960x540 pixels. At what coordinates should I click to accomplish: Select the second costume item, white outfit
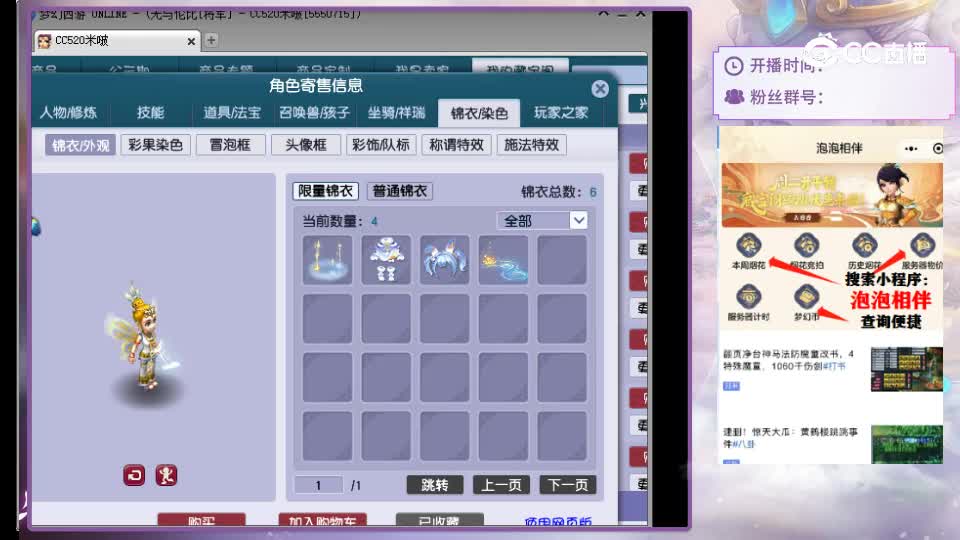386,260
